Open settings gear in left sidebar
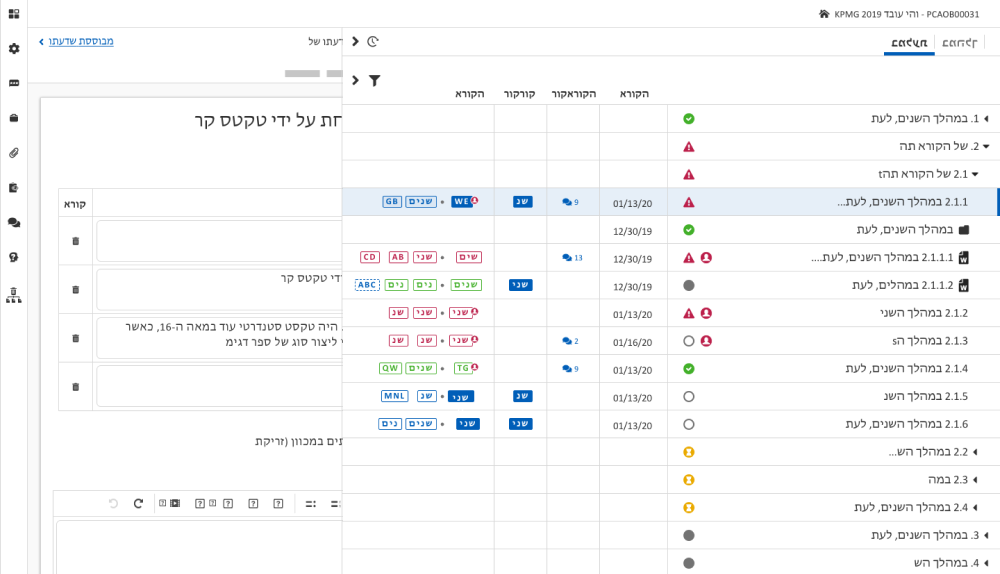1000x574 pixels. 14,48
